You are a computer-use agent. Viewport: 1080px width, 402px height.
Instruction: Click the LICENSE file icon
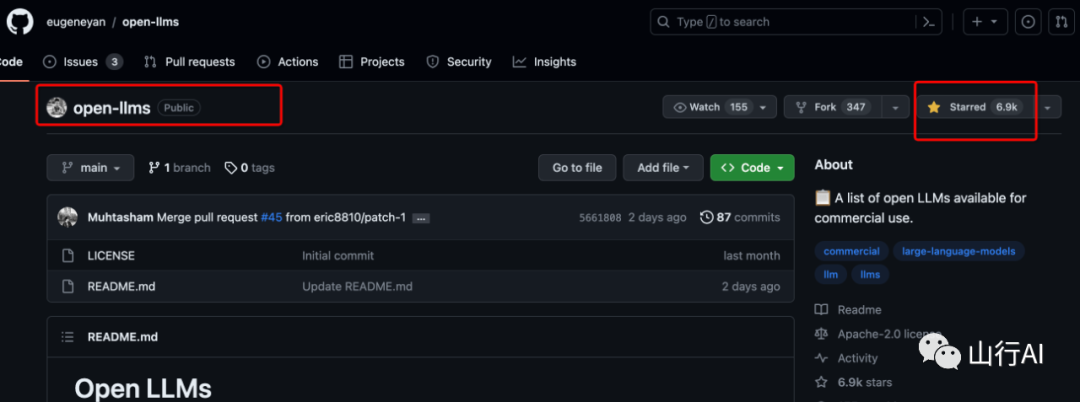[68, 256]
